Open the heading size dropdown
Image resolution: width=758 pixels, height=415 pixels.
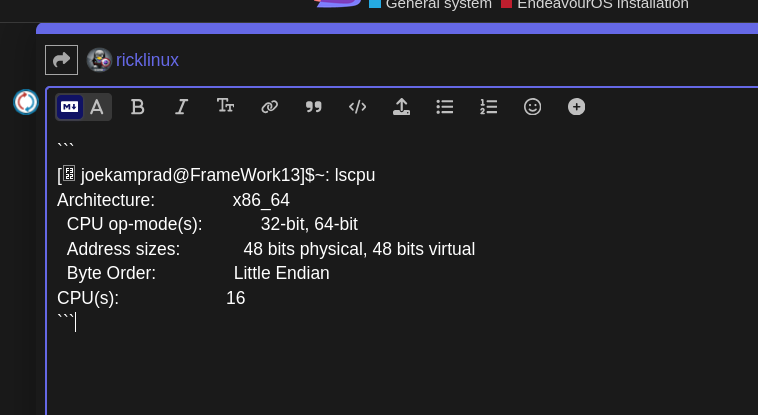[225, 107]
